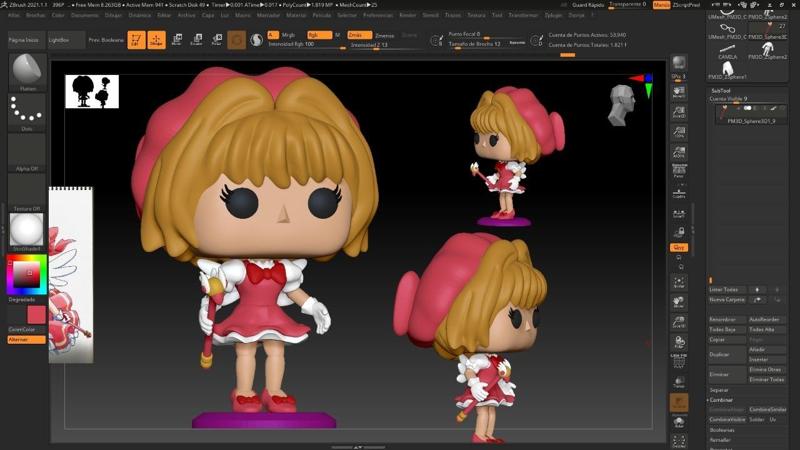Click the Actual 100% size icon

[679, 132]
